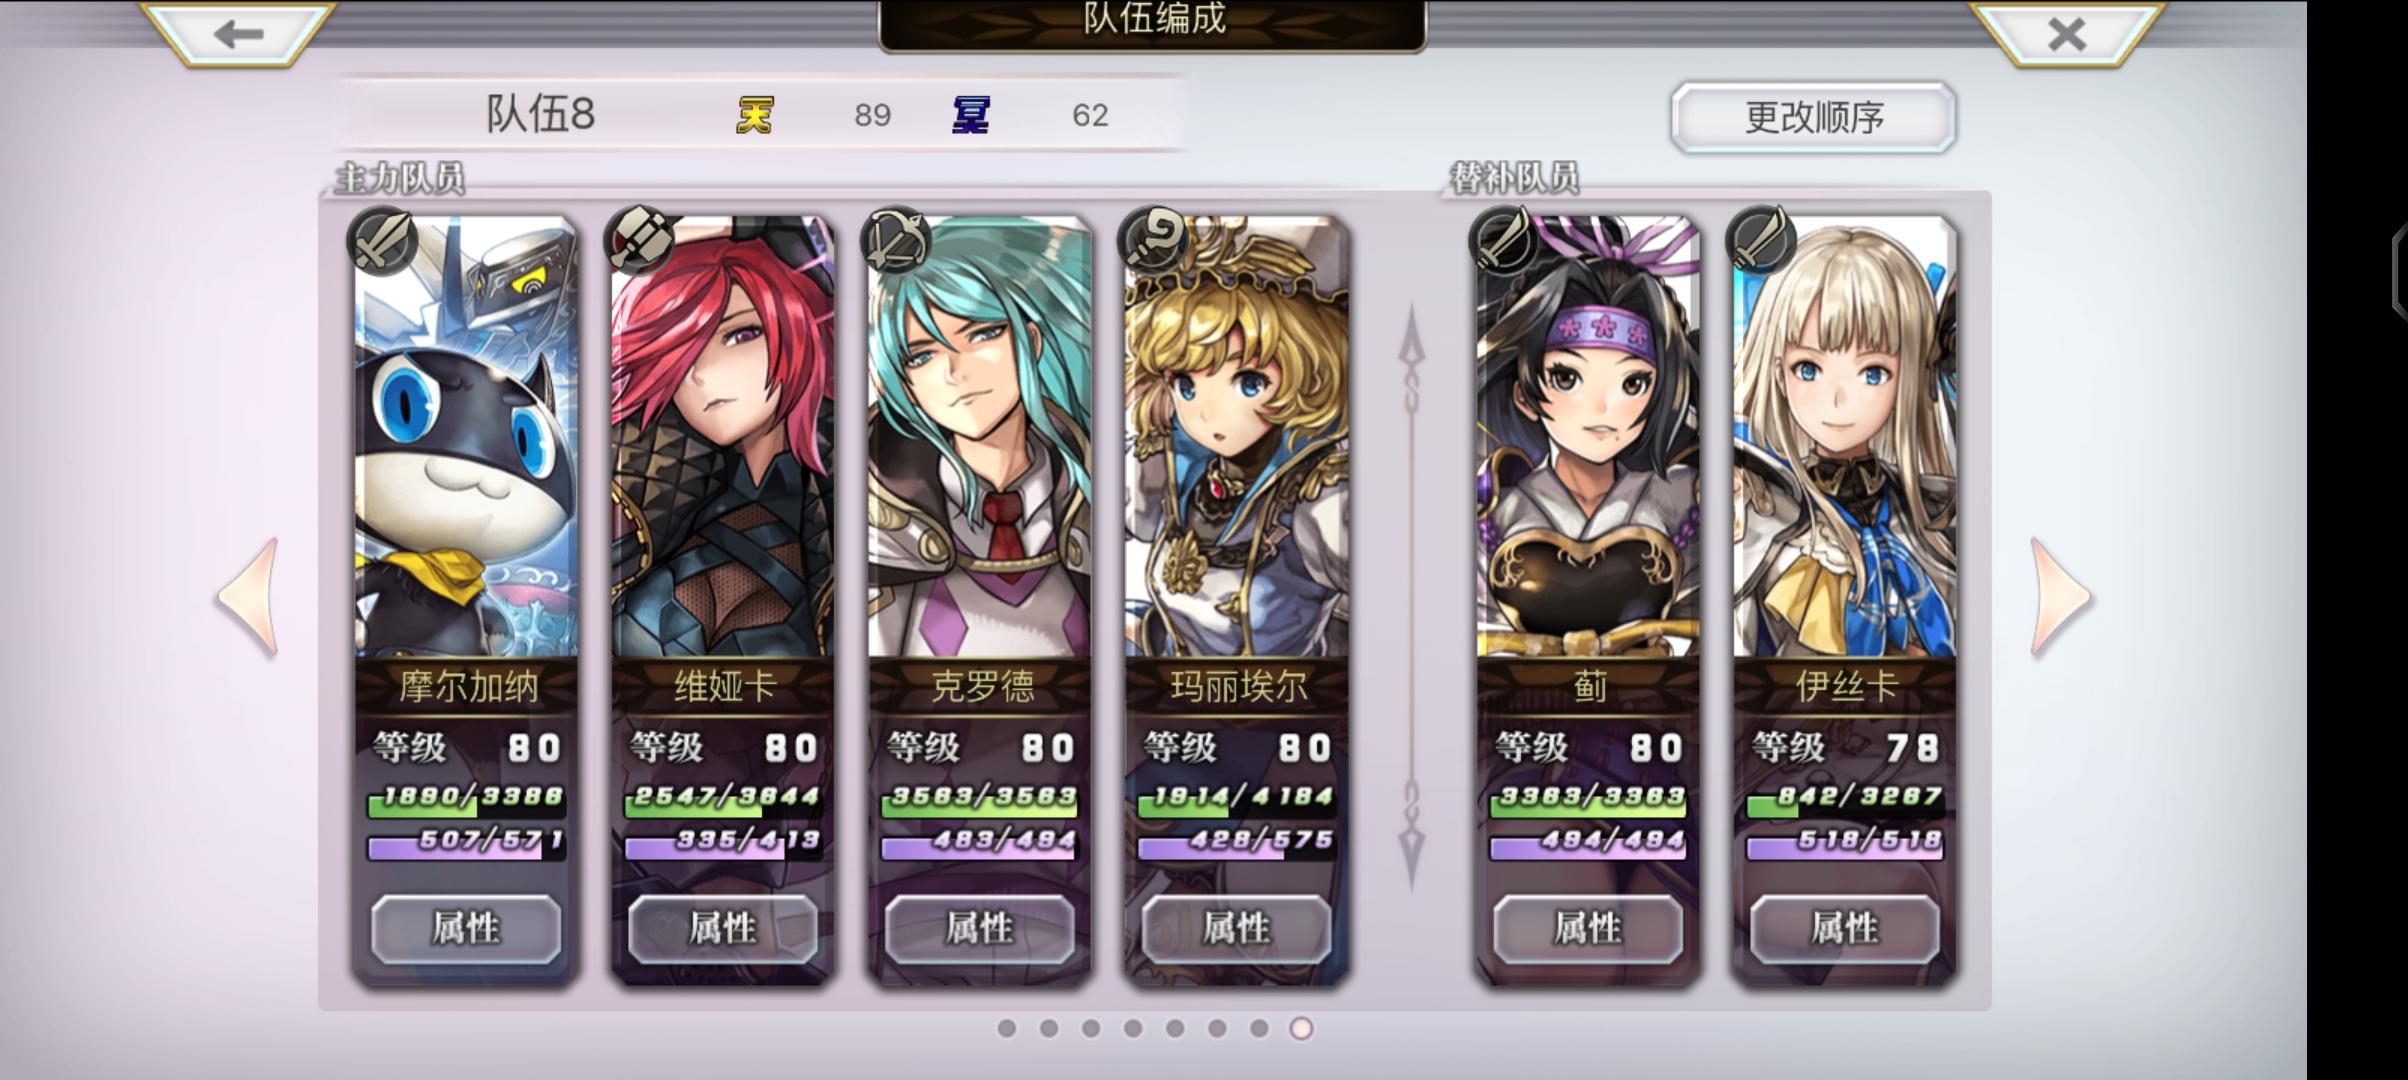Image resolution: width=2408 pixels, height=1080 pixels.
Task: Tap the staff class icon on 玛丽埃尔's card
Action: click(x=1153, y=240)
